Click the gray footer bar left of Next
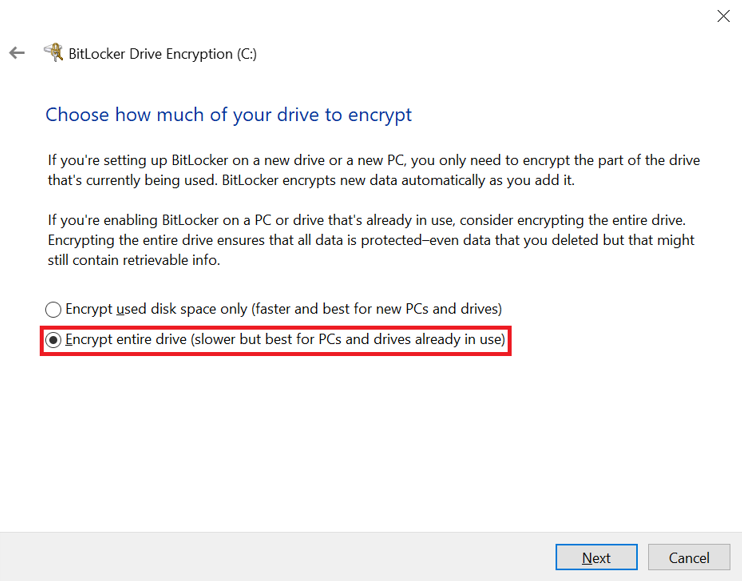742x581 pixels. tap(274, 557)
